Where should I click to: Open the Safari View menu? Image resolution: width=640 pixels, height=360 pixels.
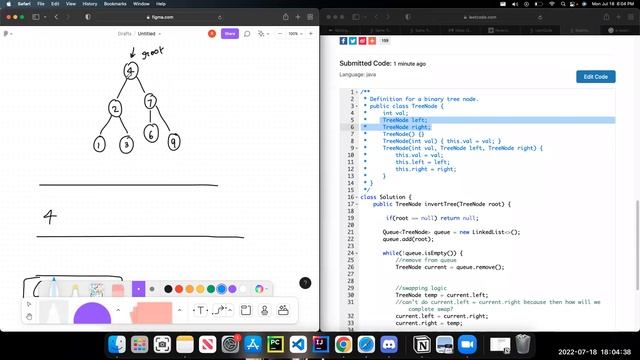(71, 4)
